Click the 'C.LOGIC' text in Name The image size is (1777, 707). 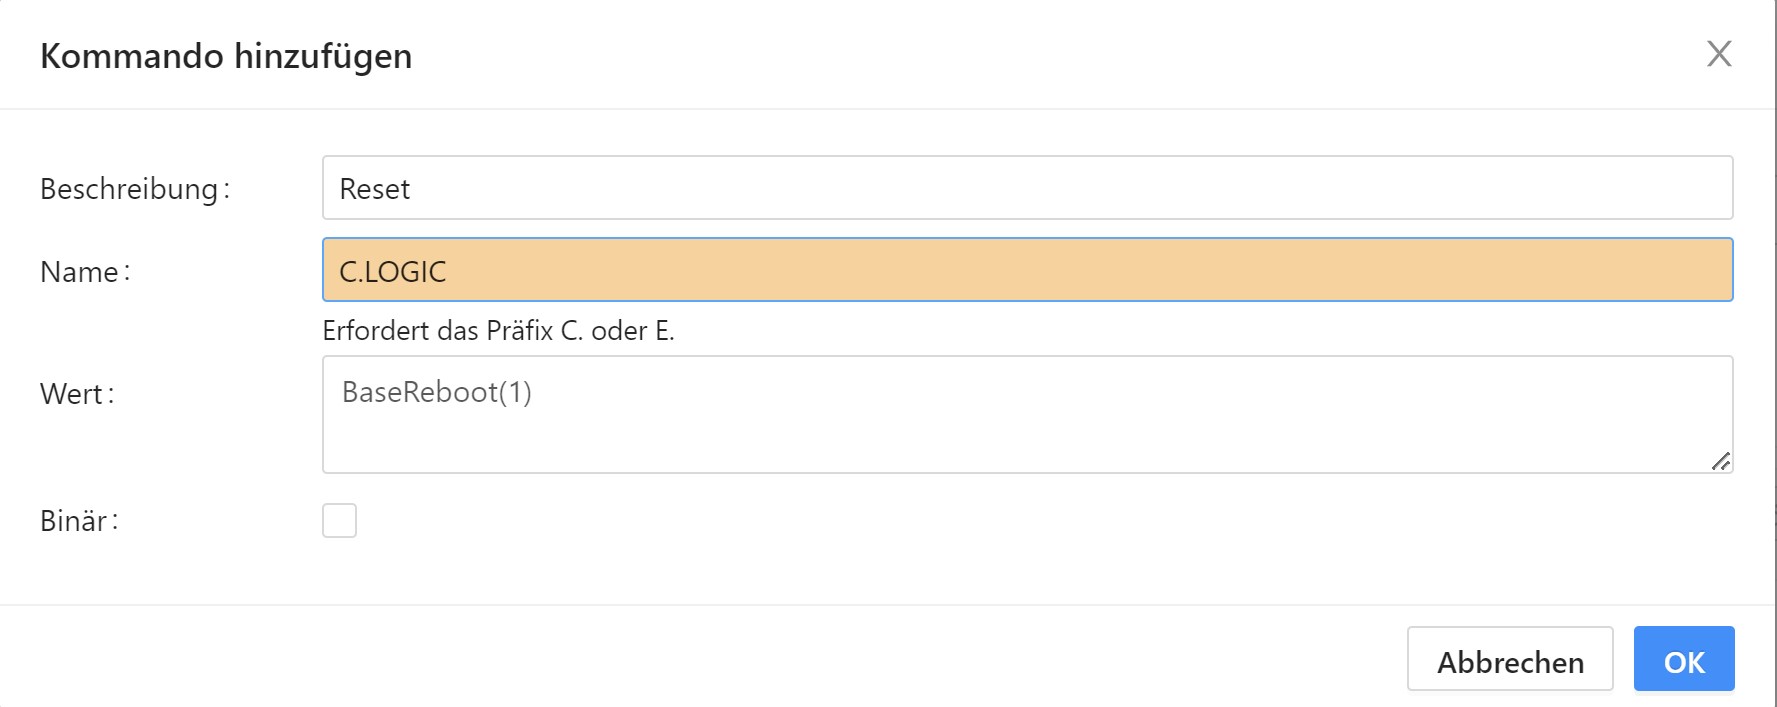pyautogui.click(x=393, y=272)
